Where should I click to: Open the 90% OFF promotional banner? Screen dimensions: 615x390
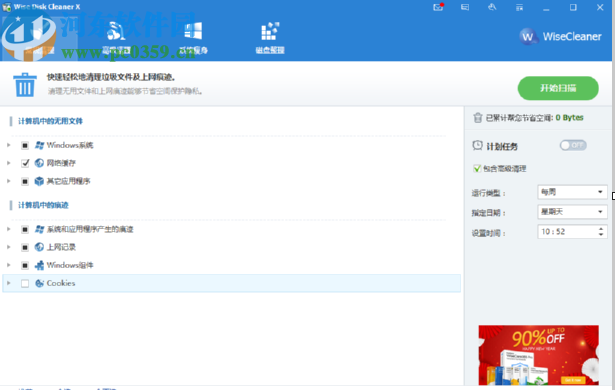[539, 355]
